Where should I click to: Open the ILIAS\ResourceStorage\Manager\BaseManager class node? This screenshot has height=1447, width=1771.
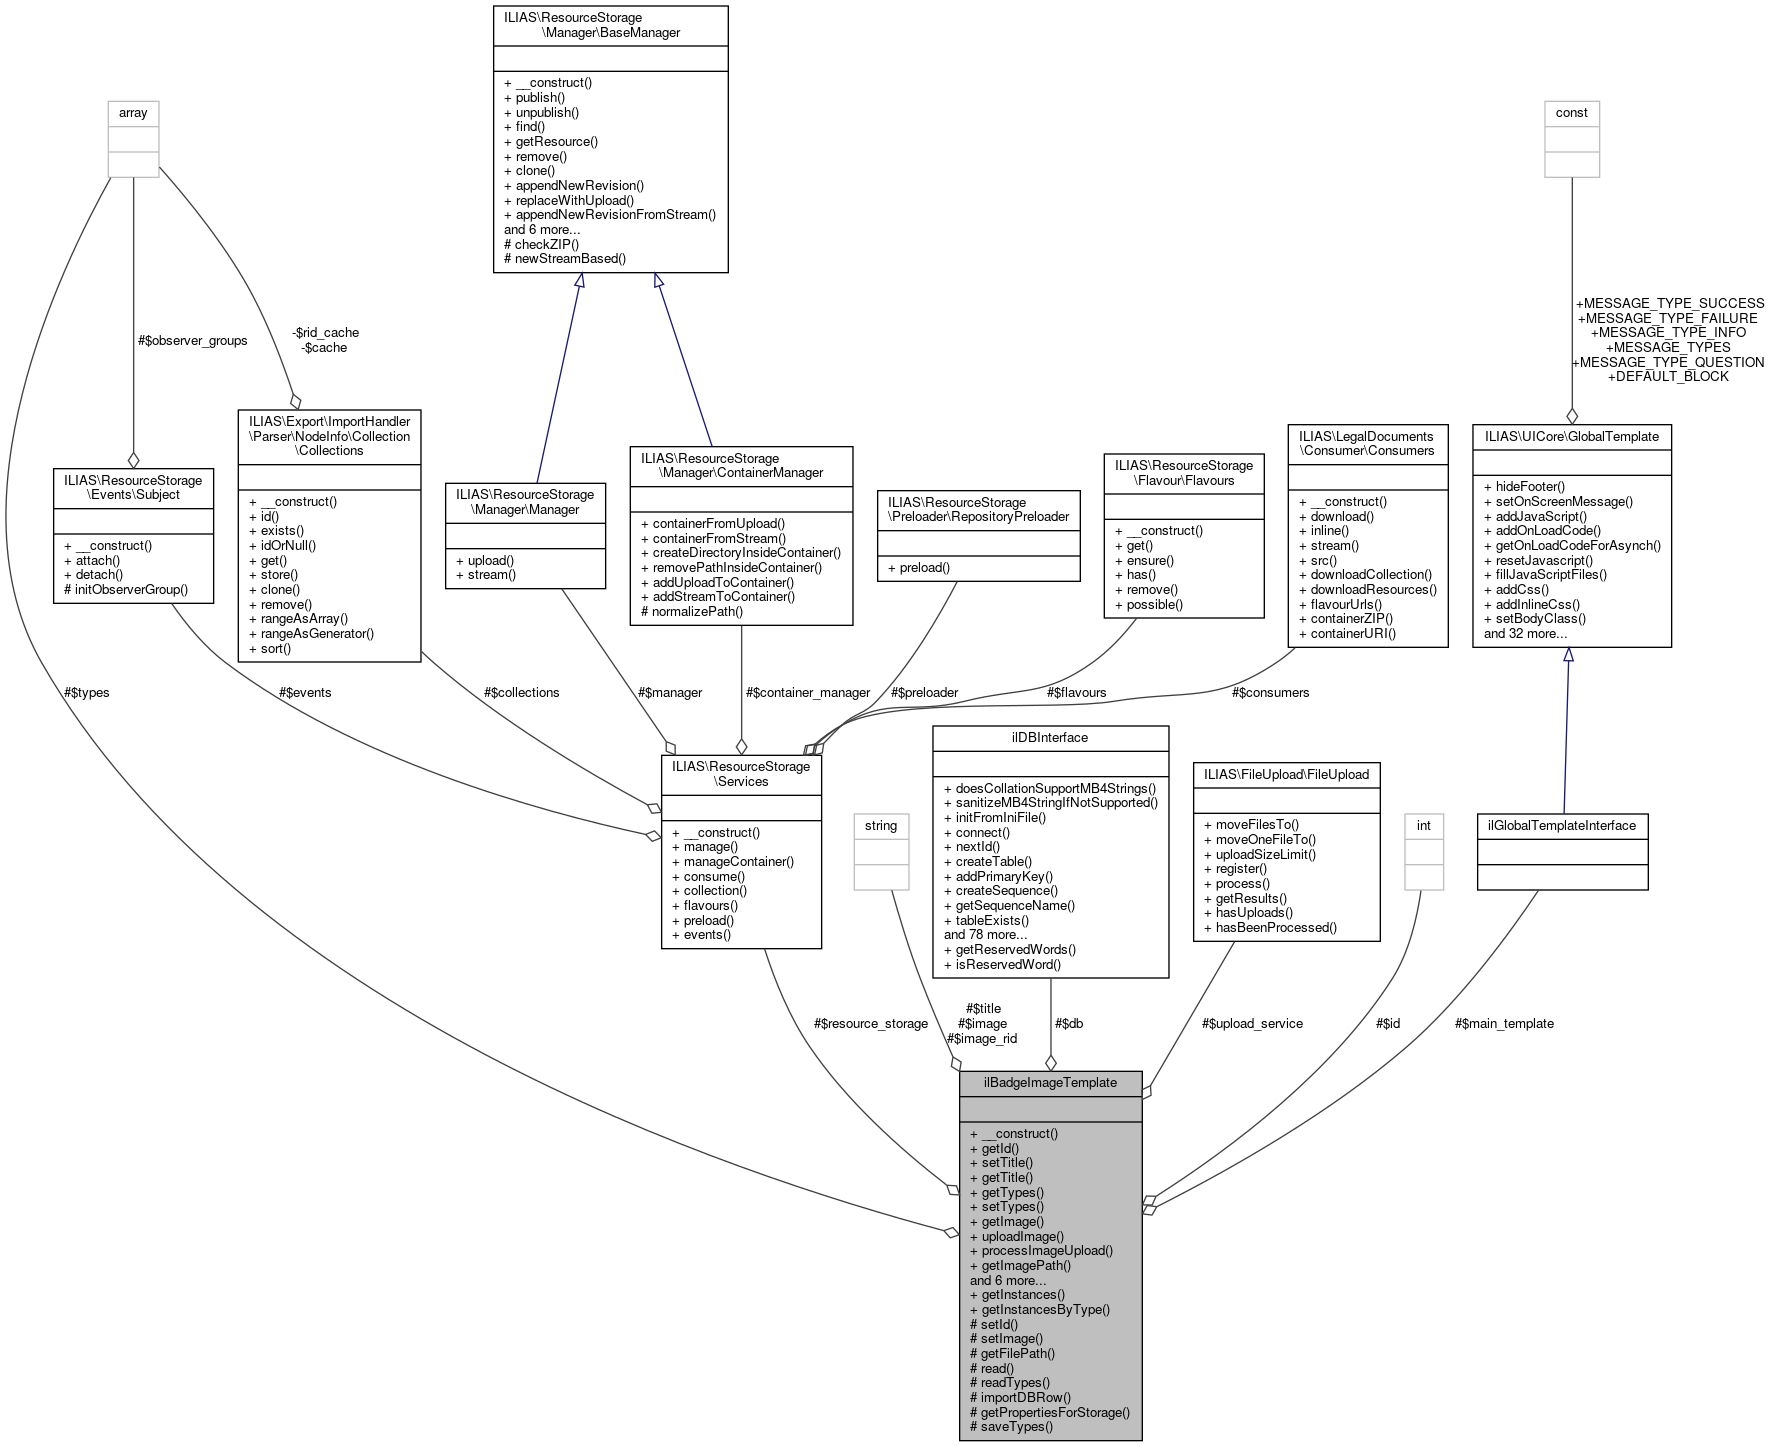tap(610, 139)
